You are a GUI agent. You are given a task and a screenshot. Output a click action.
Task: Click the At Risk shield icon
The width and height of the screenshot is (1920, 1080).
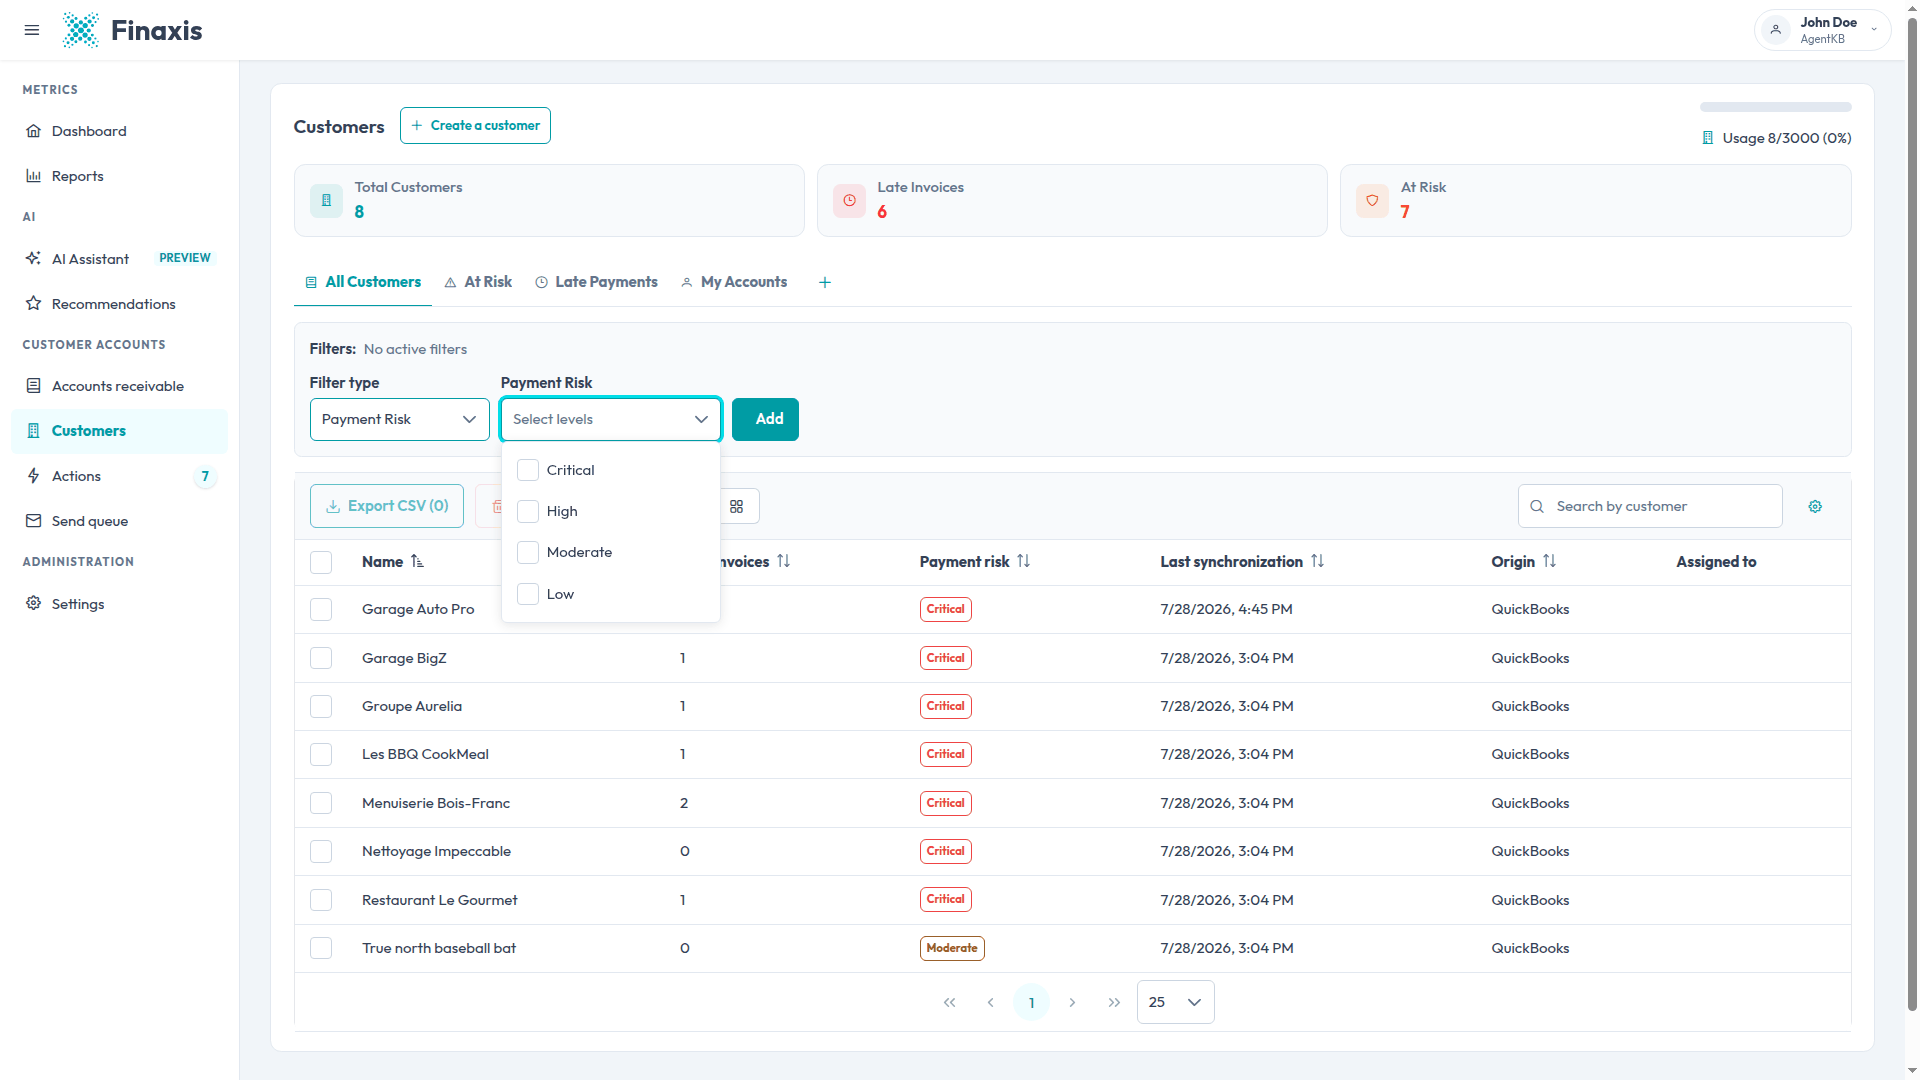[1372, 200]
